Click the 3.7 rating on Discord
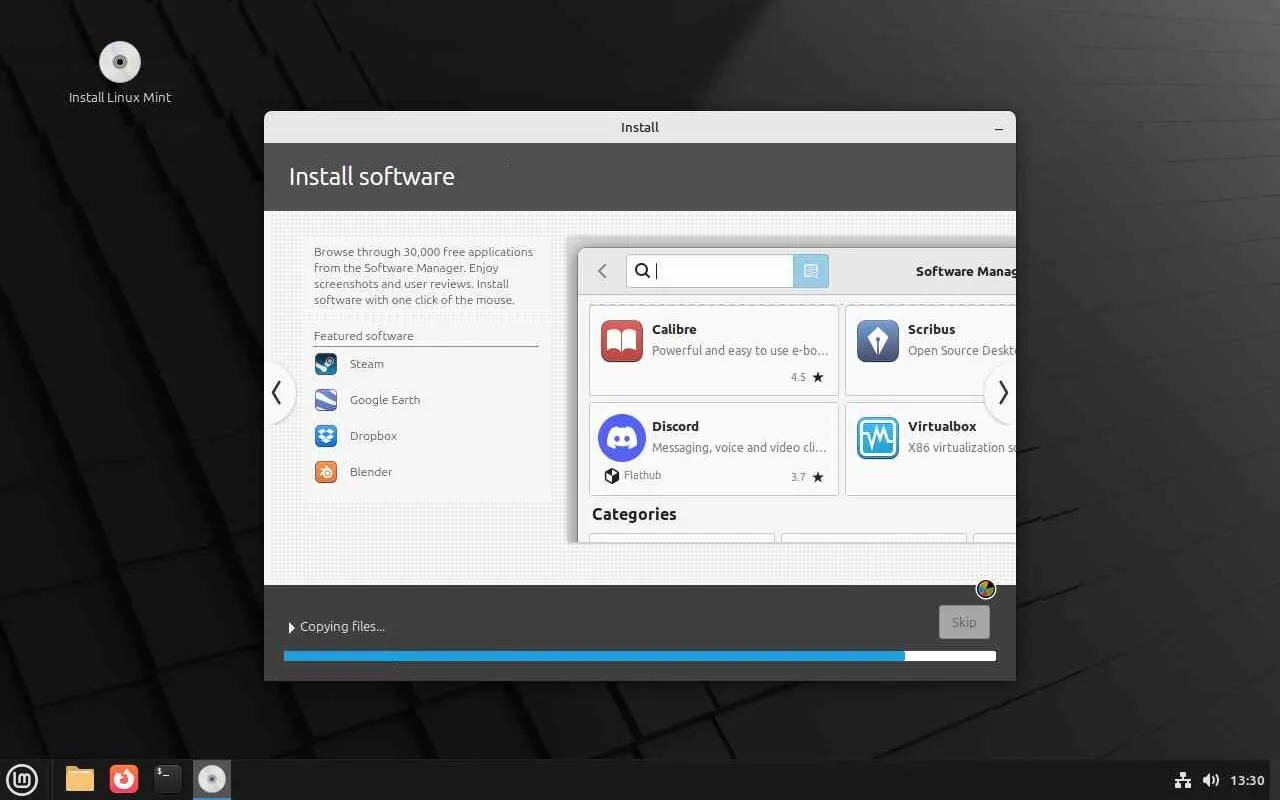The height and width of the screenshot is (800, 1280). click(x=798, y=478)
